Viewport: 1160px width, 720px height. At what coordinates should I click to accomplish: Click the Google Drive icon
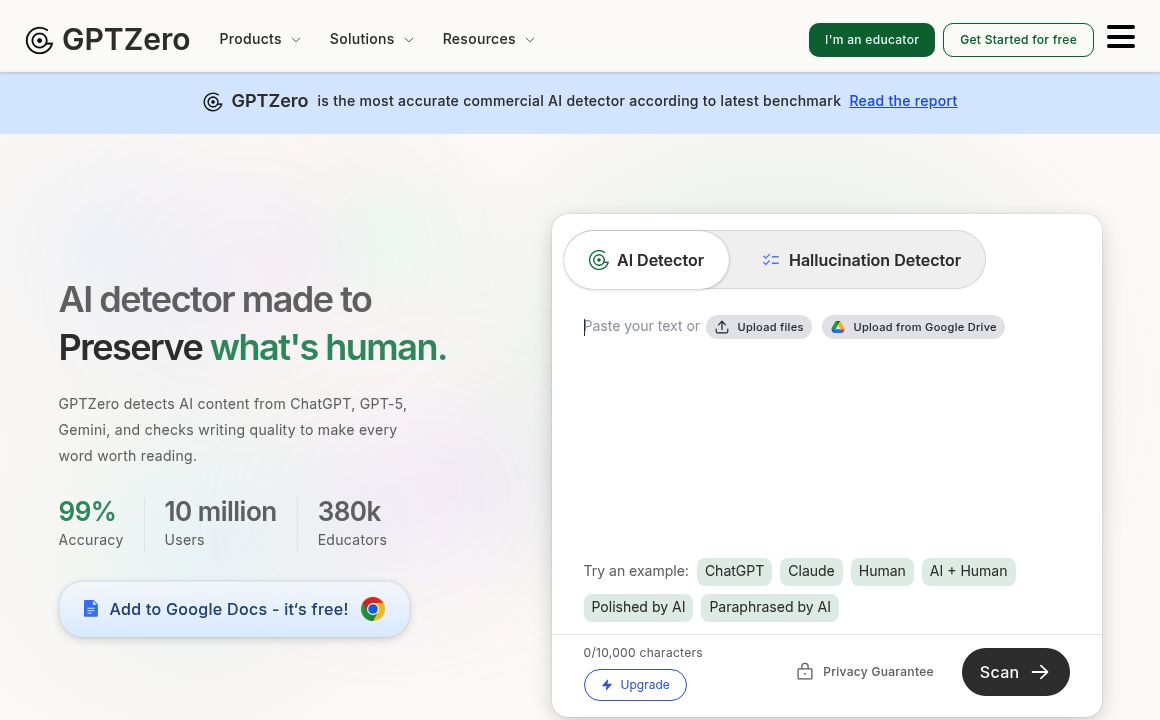point(838,327)
